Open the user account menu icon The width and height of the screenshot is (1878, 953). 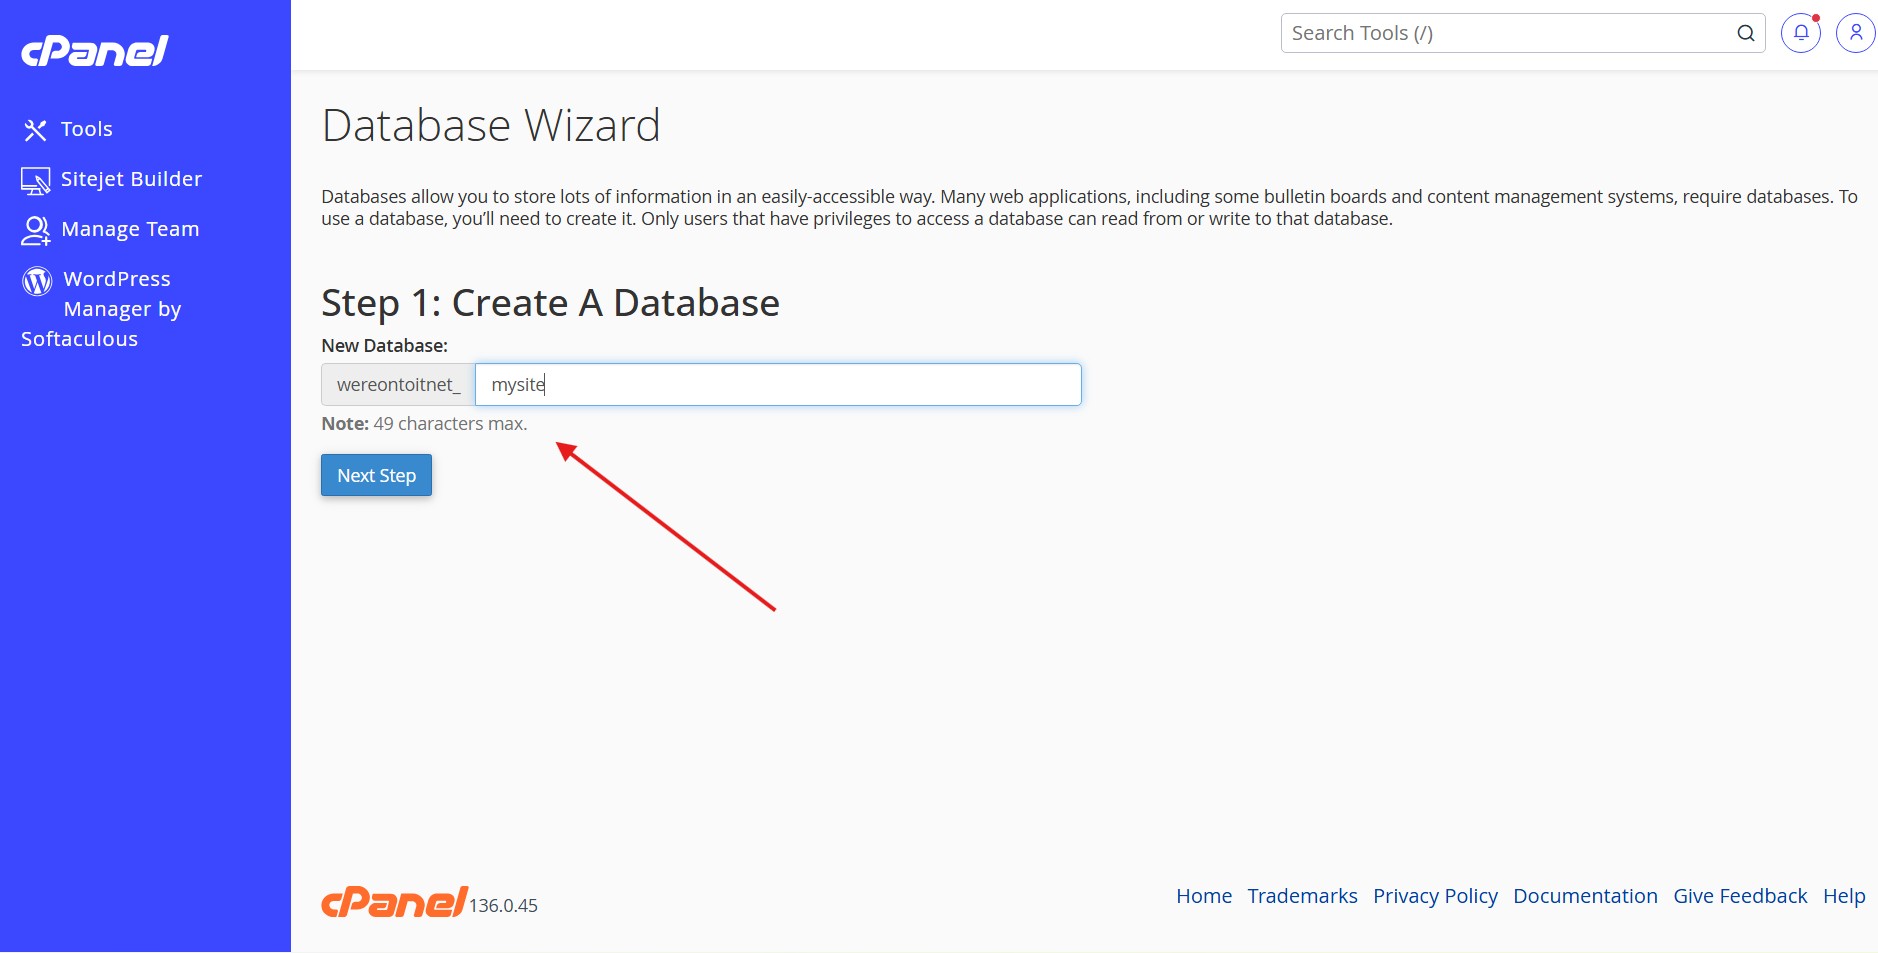1856,33
